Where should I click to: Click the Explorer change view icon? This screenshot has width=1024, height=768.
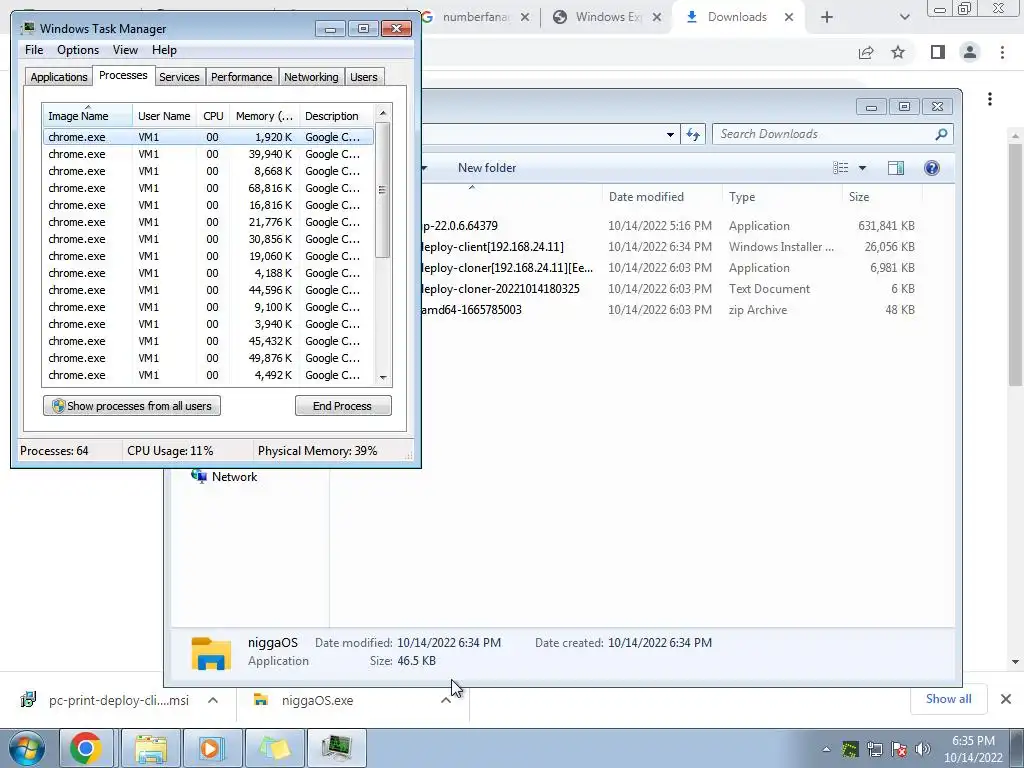(840, 168)
